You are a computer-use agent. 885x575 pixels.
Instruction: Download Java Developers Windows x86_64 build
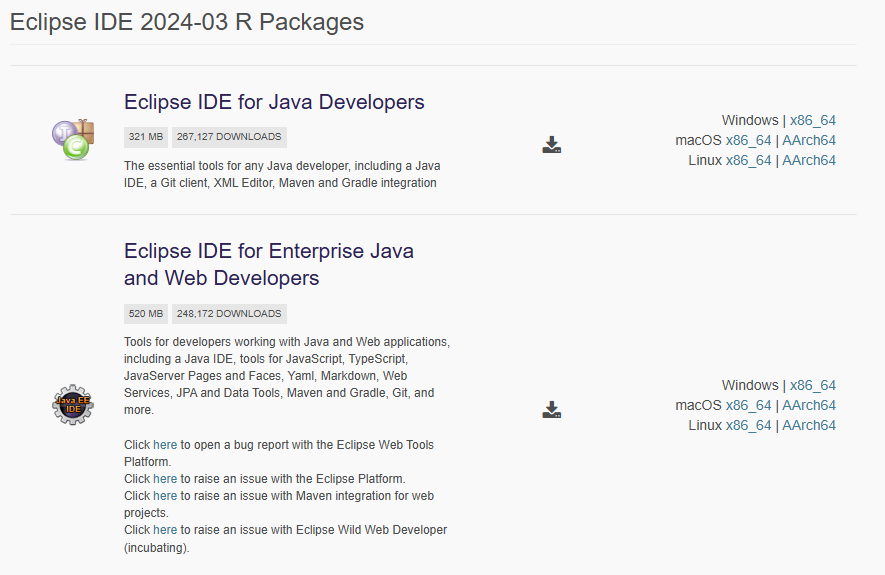coord(812,120)
